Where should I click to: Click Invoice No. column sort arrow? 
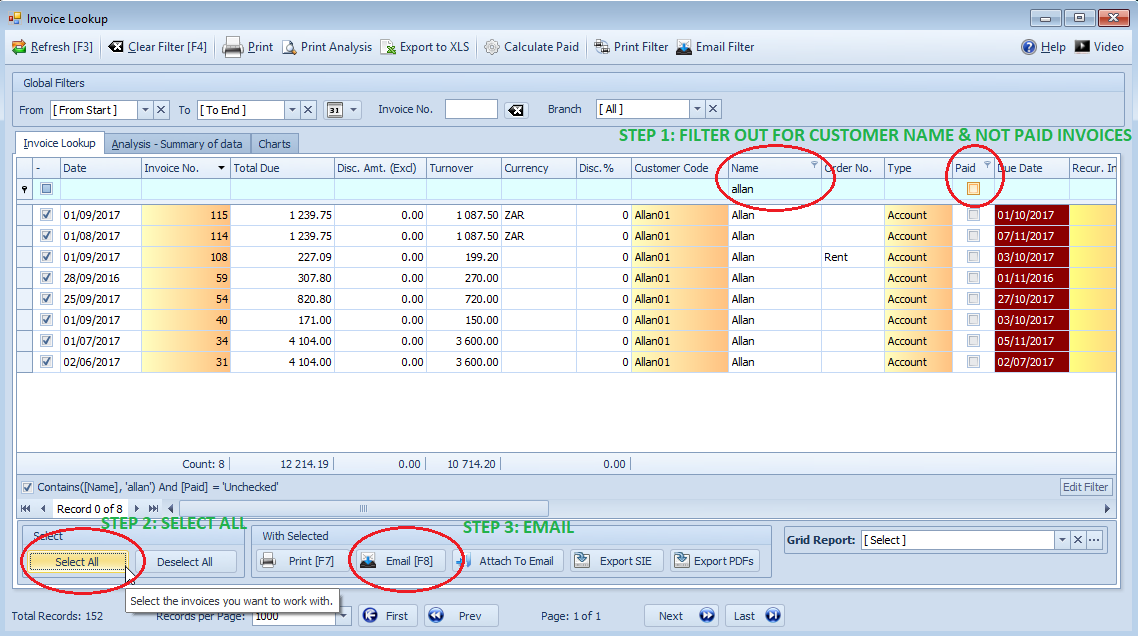coord(221,168)
